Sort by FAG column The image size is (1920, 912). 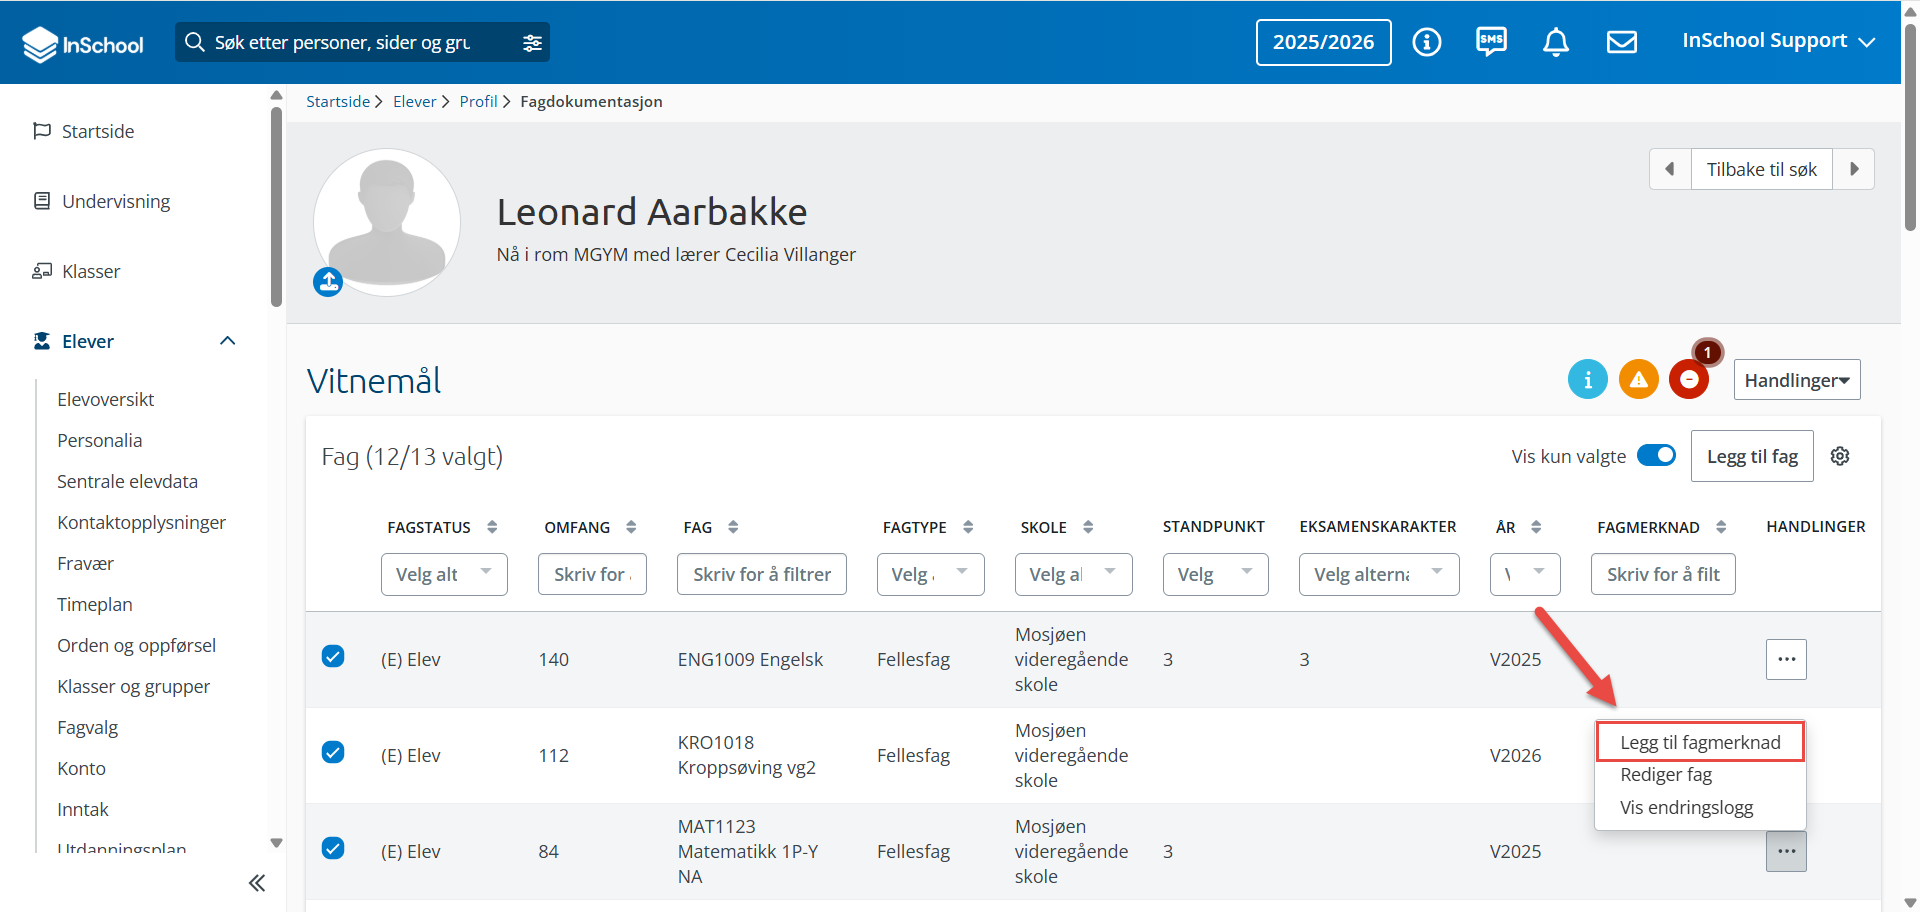(x=733, y=527)
